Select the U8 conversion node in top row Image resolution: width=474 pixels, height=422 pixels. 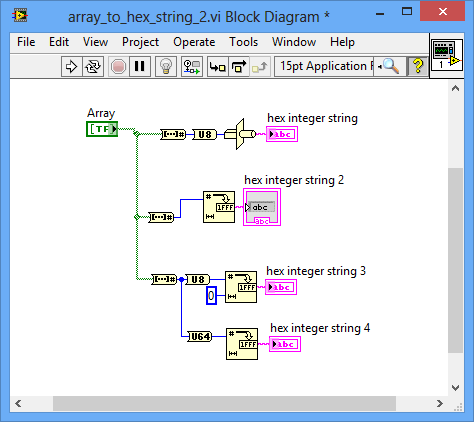[x=205, y=134]
